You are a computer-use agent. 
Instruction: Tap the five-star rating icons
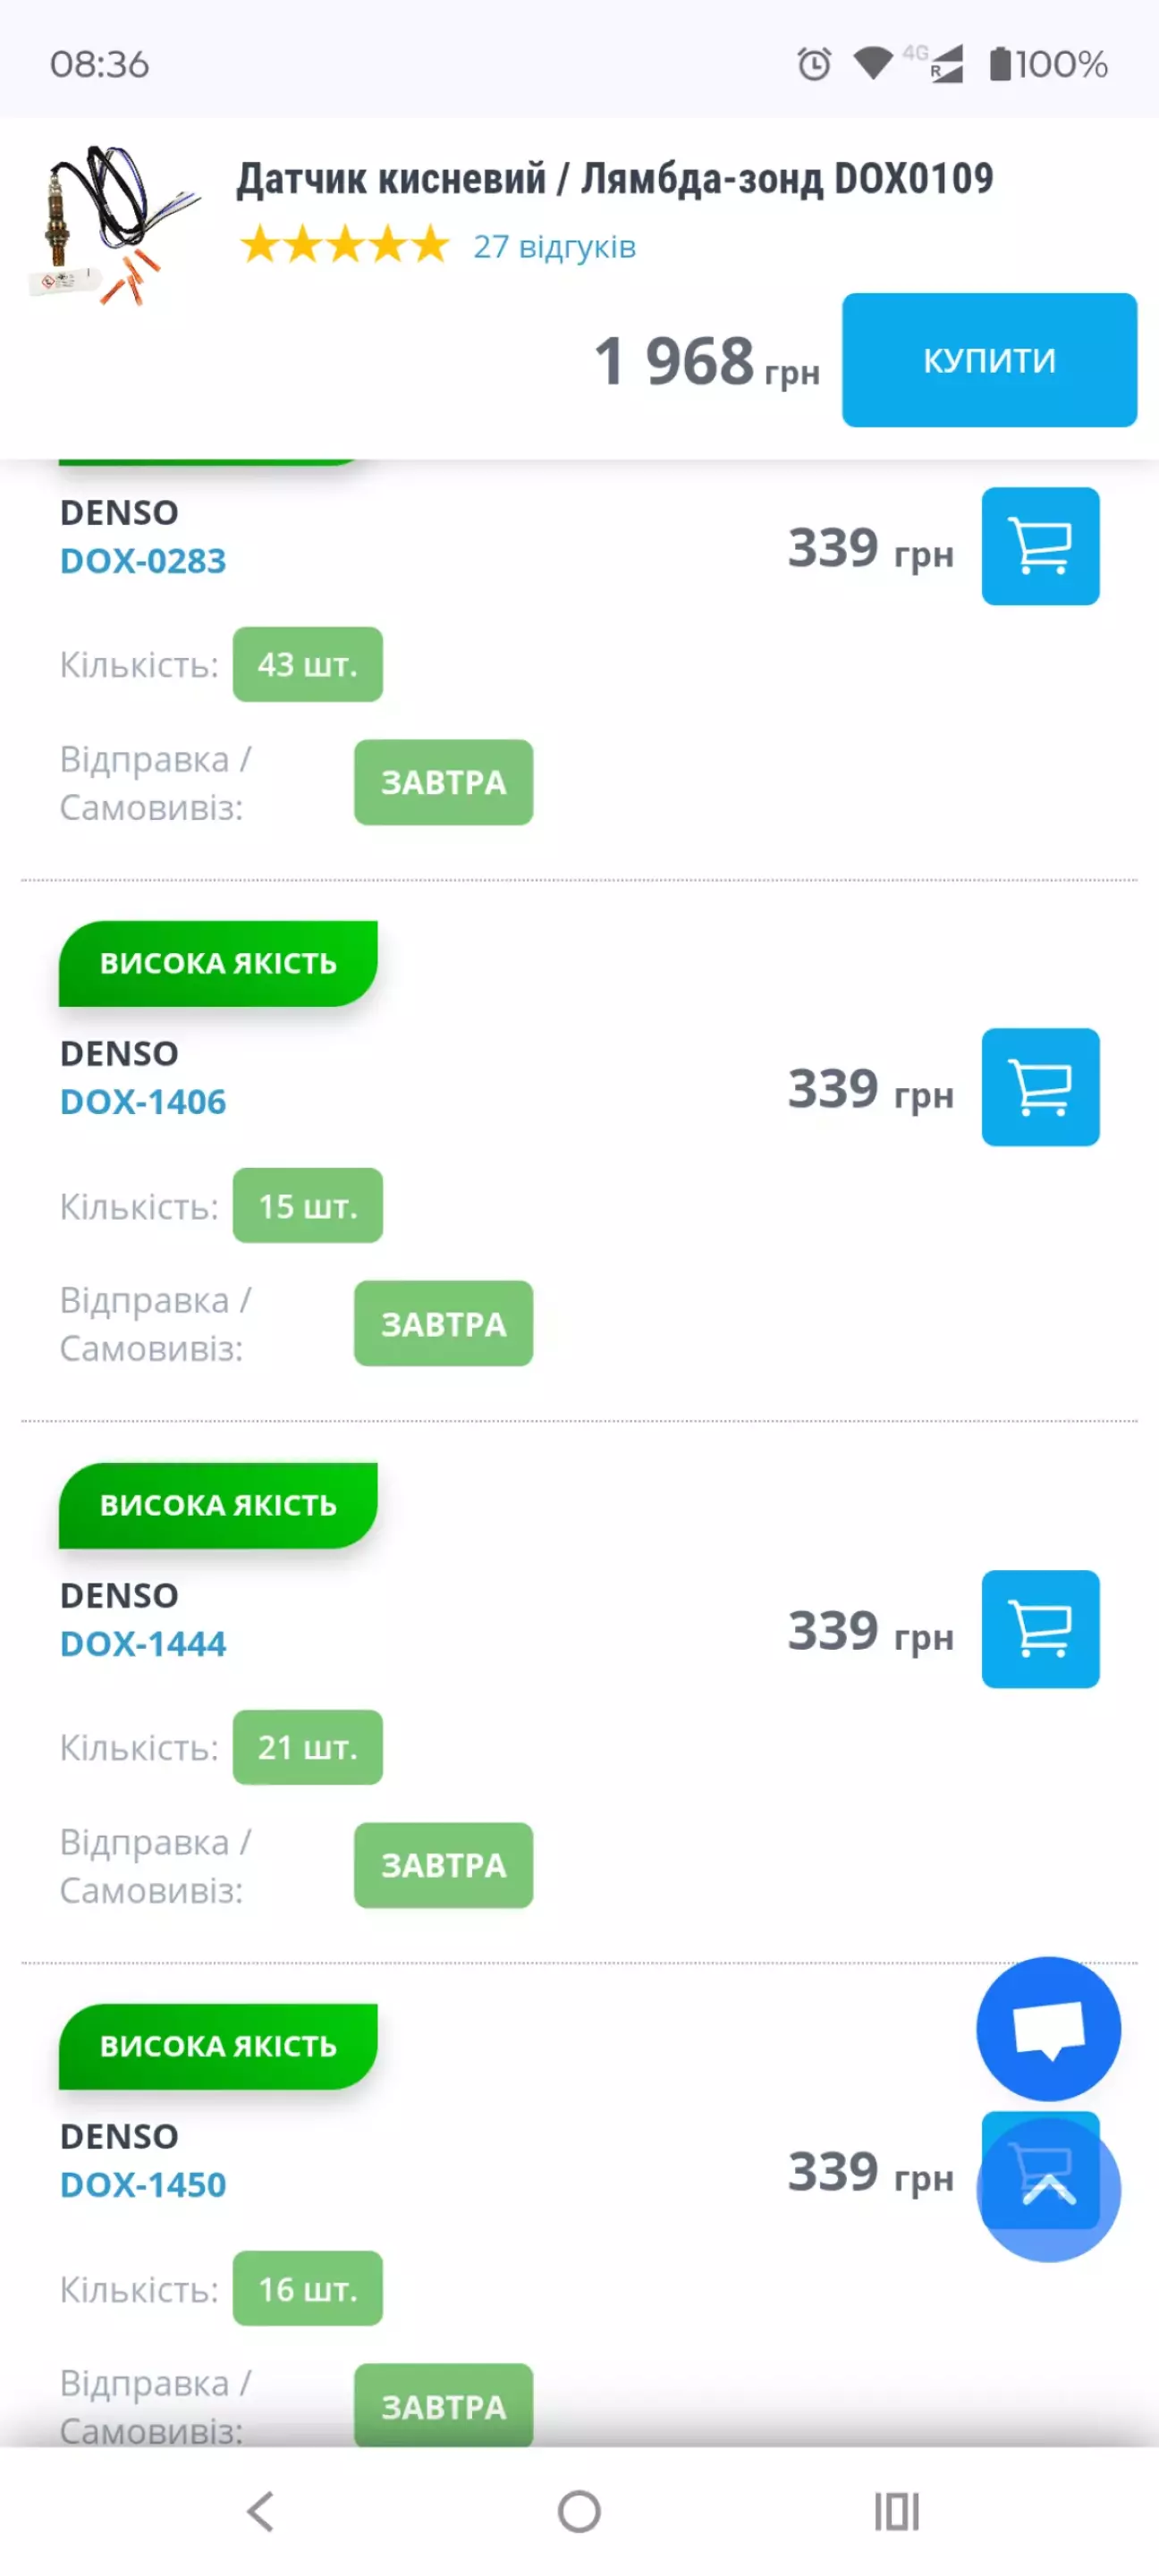coord(344,245)
